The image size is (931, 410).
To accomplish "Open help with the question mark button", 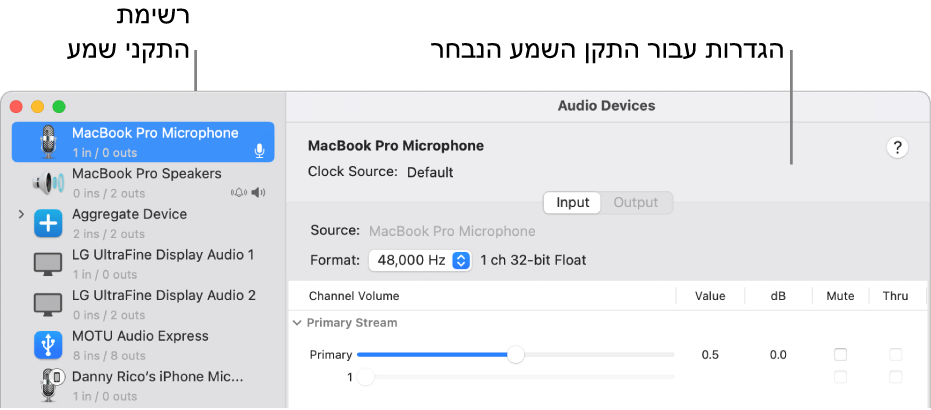I will (x=897, y=148).
